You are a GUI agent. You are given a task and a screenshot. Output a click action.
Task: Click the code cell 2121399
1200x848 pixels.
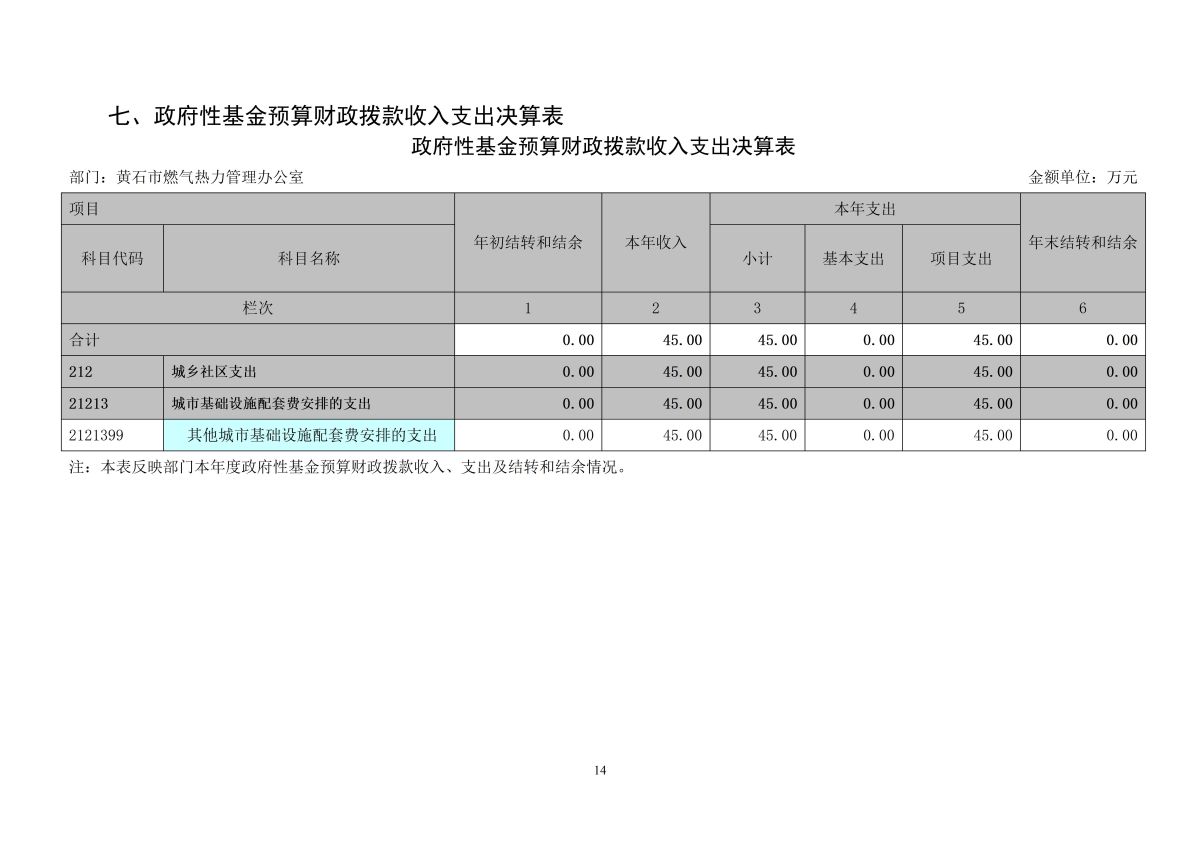(x=112, y=435)
